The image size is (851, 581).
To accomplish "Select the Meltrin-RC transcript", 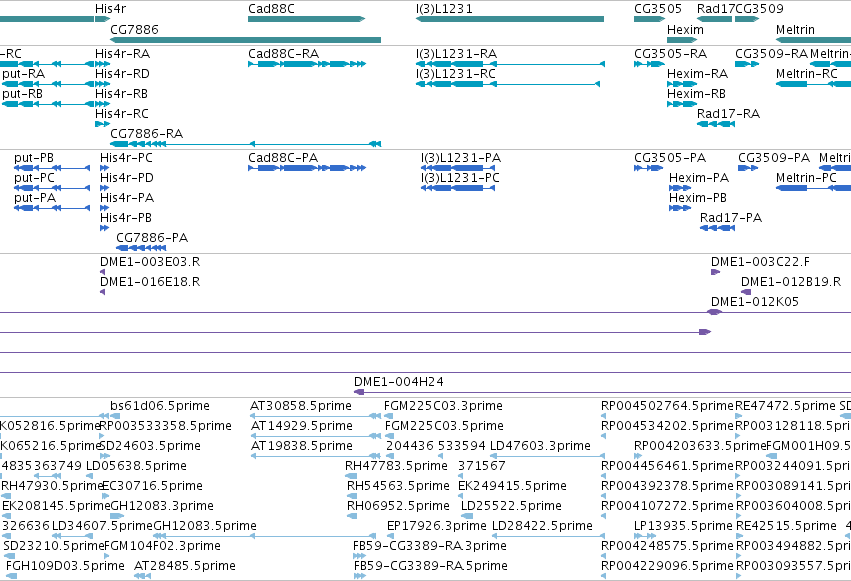I will (x=814, y=84).
